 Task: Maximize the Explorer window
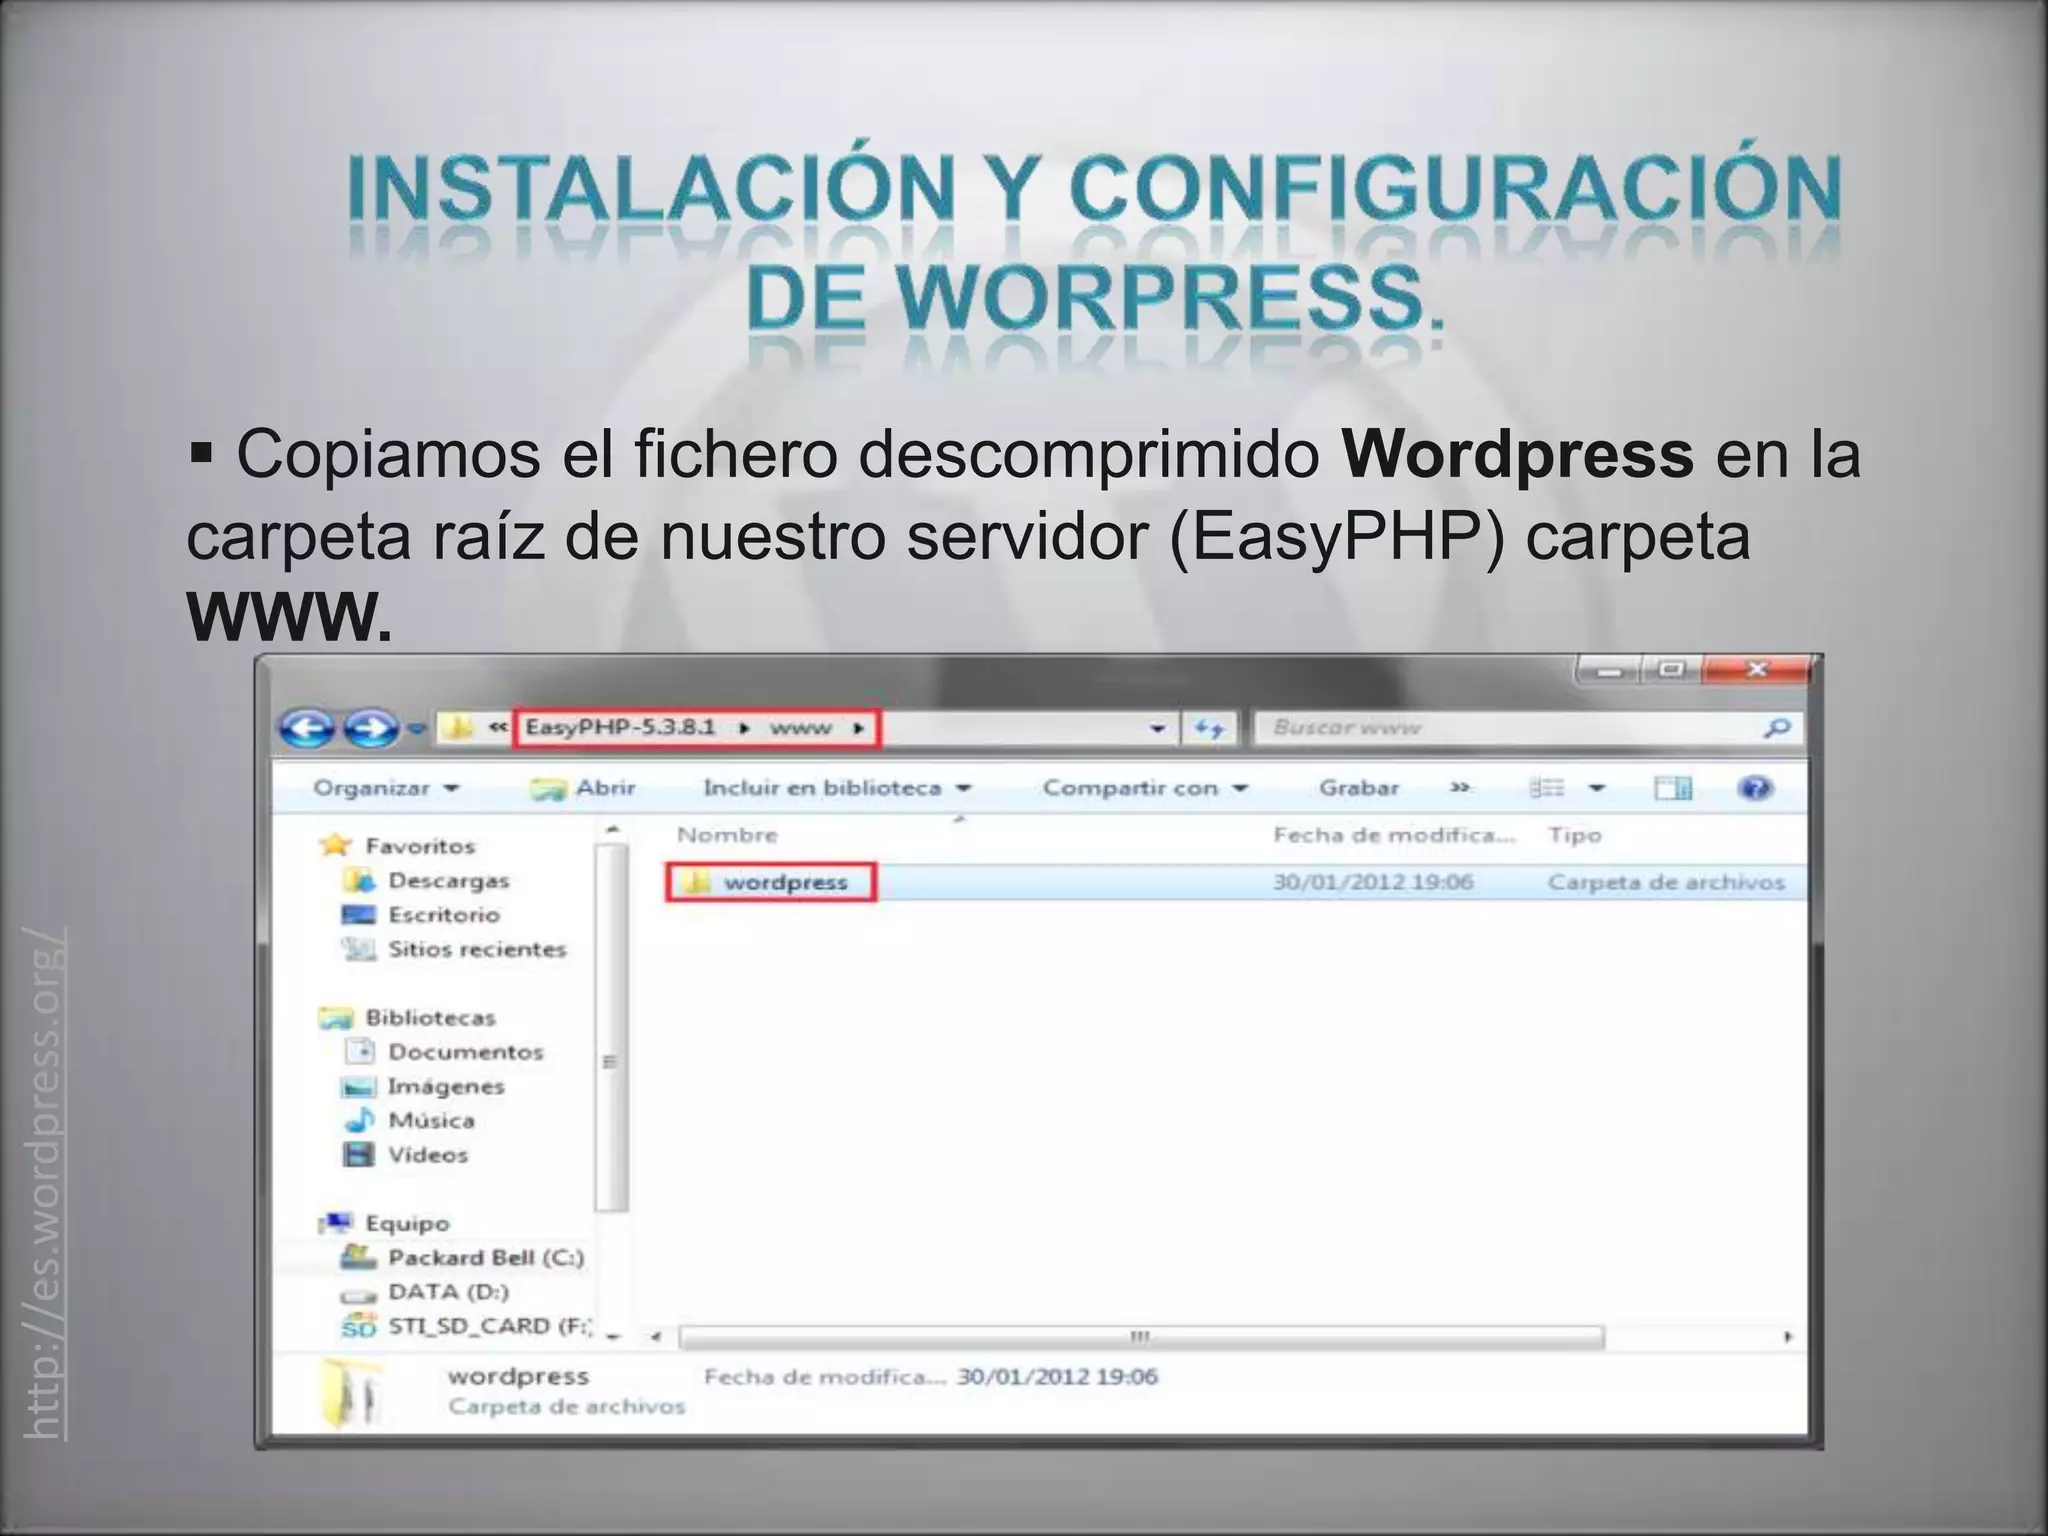1671,670
